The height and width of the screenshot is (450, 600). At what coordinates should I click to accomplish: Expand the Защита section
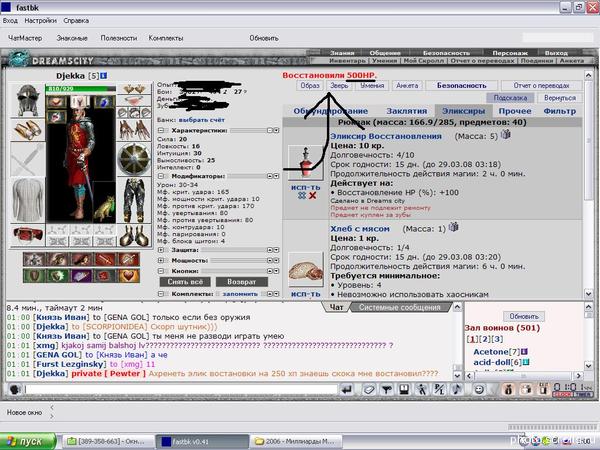(x=161, y=250)
